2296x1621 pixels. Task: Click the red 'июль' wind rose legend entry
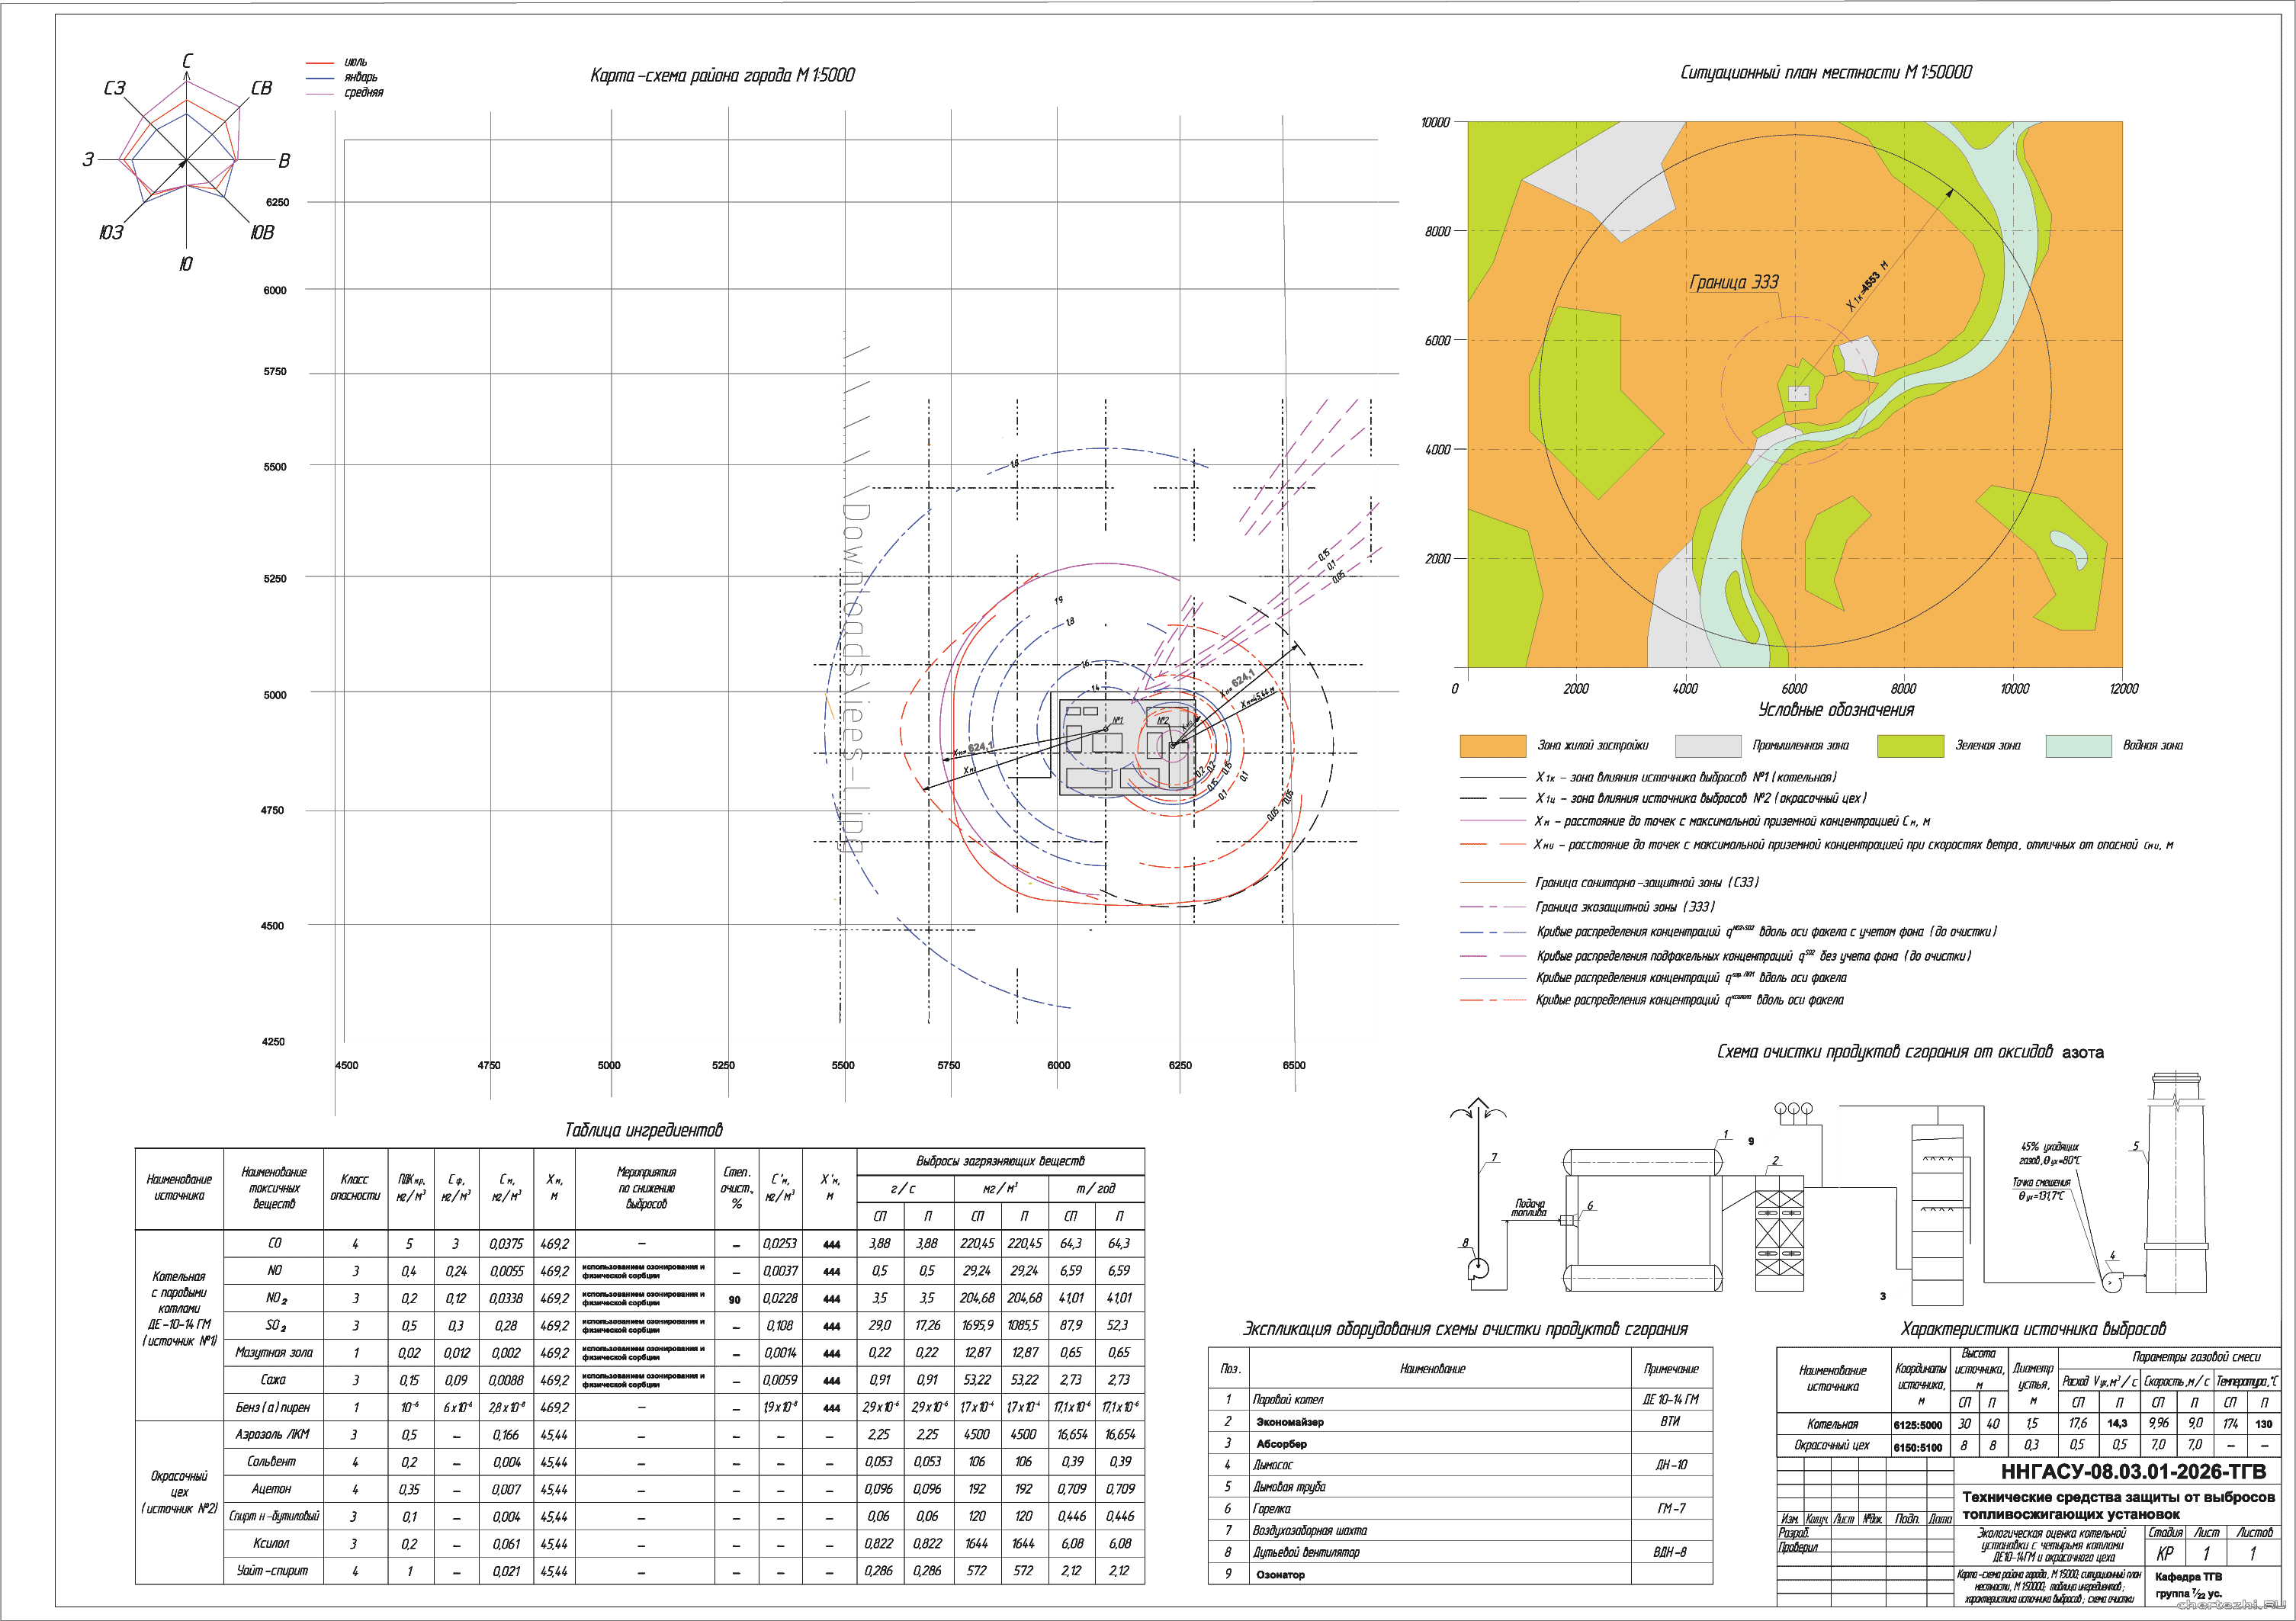point(355,62)
